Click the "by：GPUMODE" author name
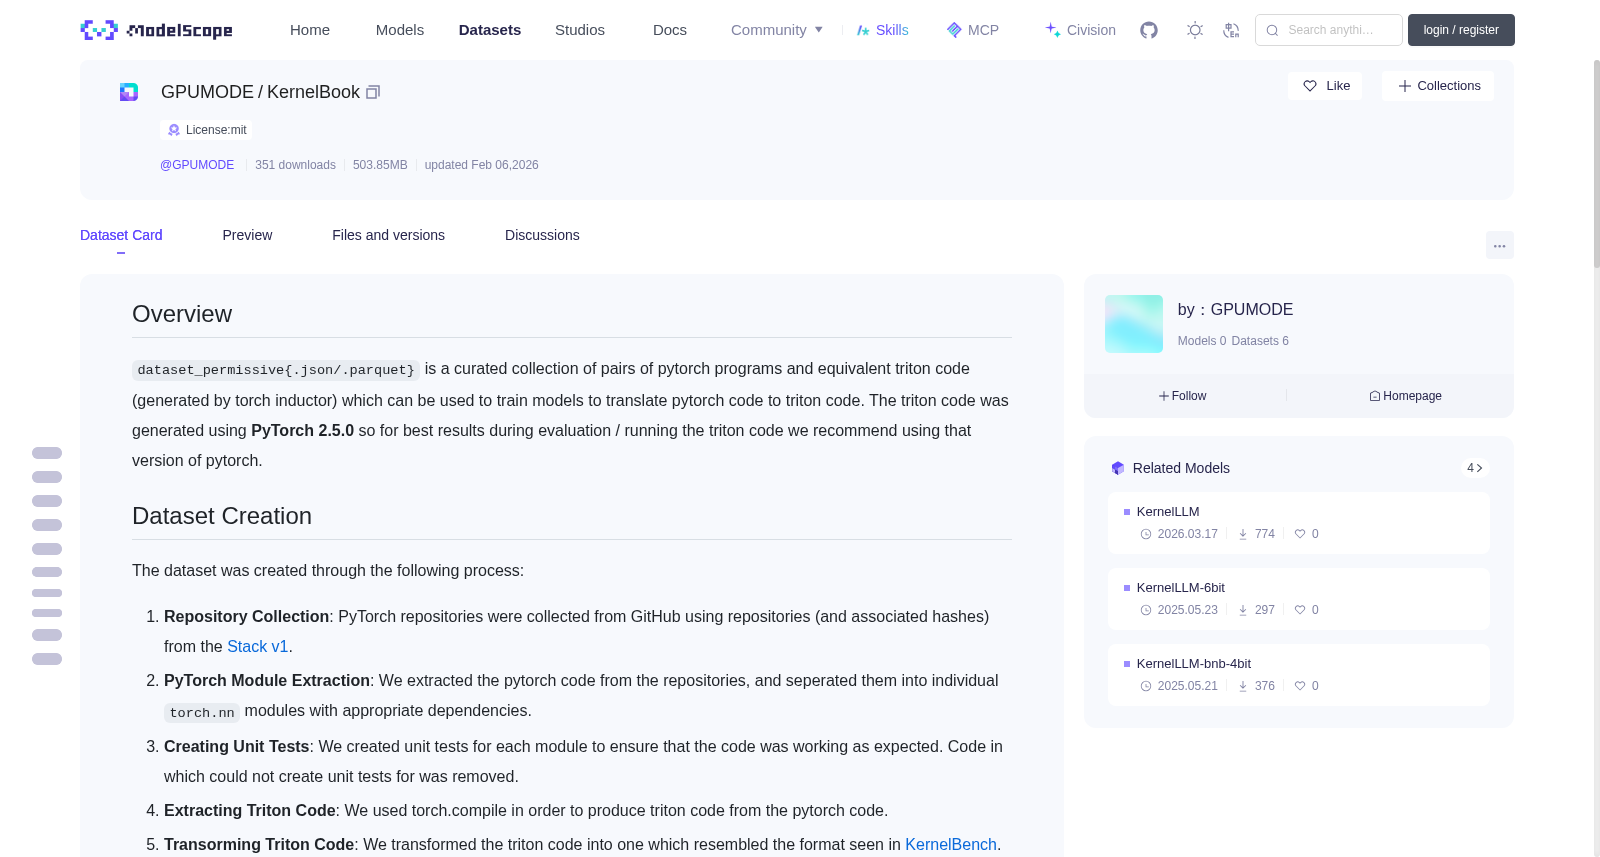This screenshot has height=857, width=1600. tap(1235, 310)
